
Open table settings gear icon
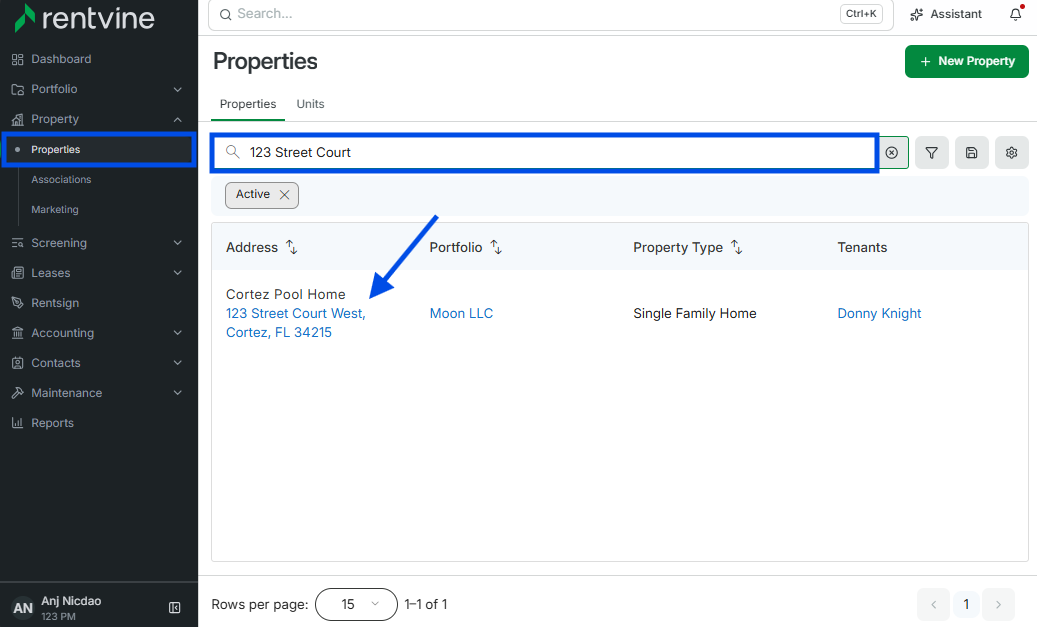click(1011, 153)
